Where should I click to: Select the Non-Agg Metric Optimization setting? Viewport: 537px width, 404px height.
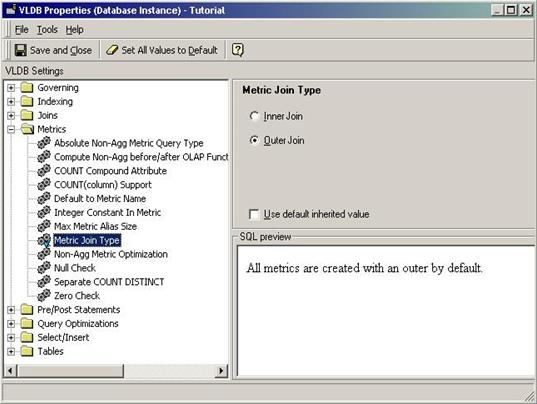point(111,254)
